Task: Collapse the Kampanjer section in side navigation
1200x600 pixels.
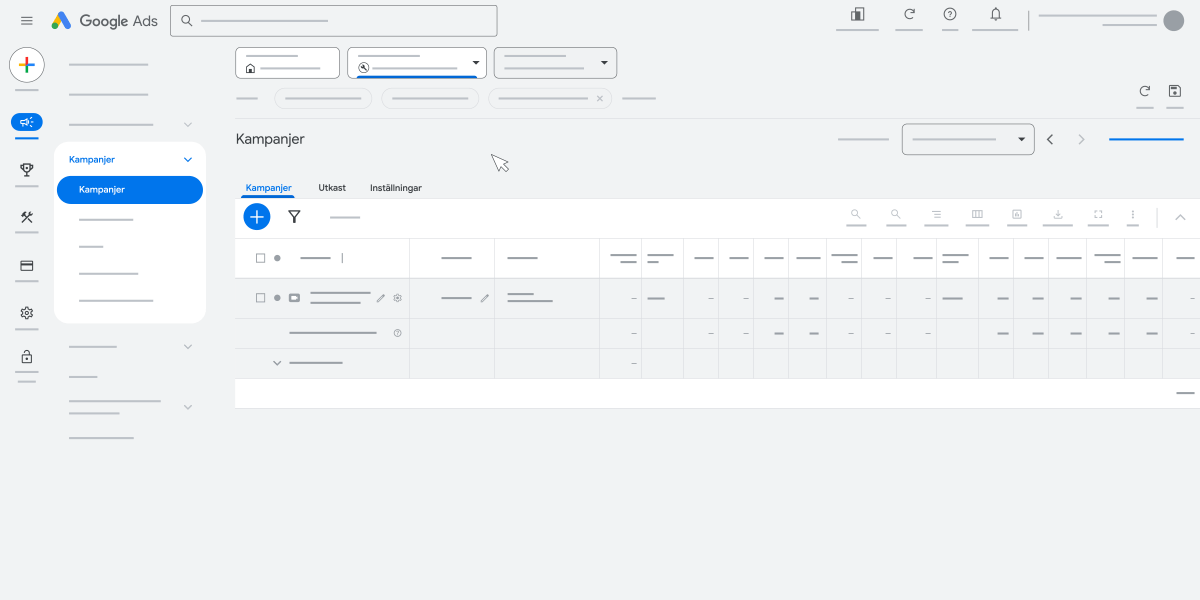Action: (188, 159)
